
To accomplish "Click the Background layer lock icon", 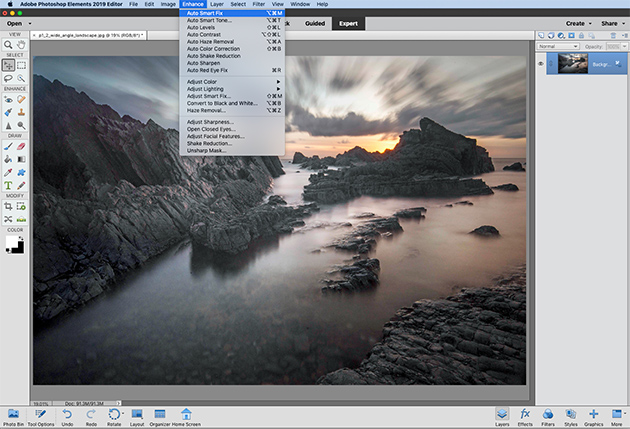I will coord(618,63).
